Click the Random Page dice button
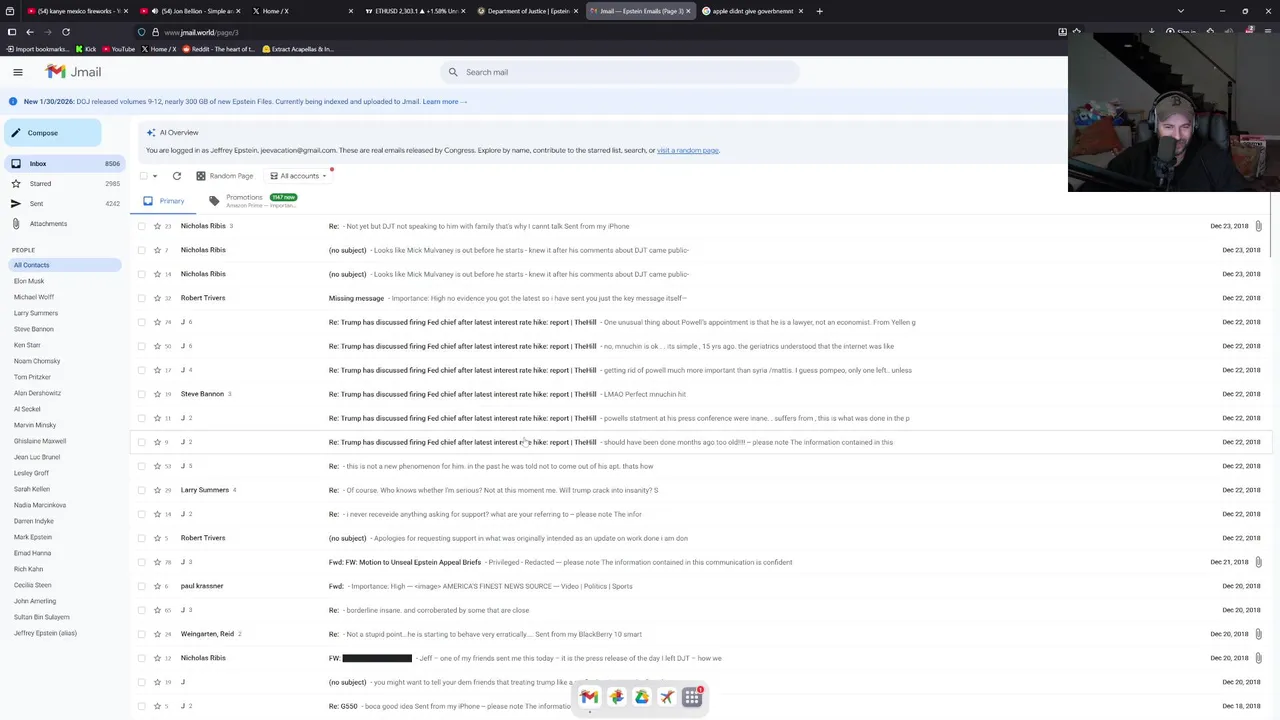Image resolution: width=1280 pixels, height=720 pixels. (x=225, y=176)
